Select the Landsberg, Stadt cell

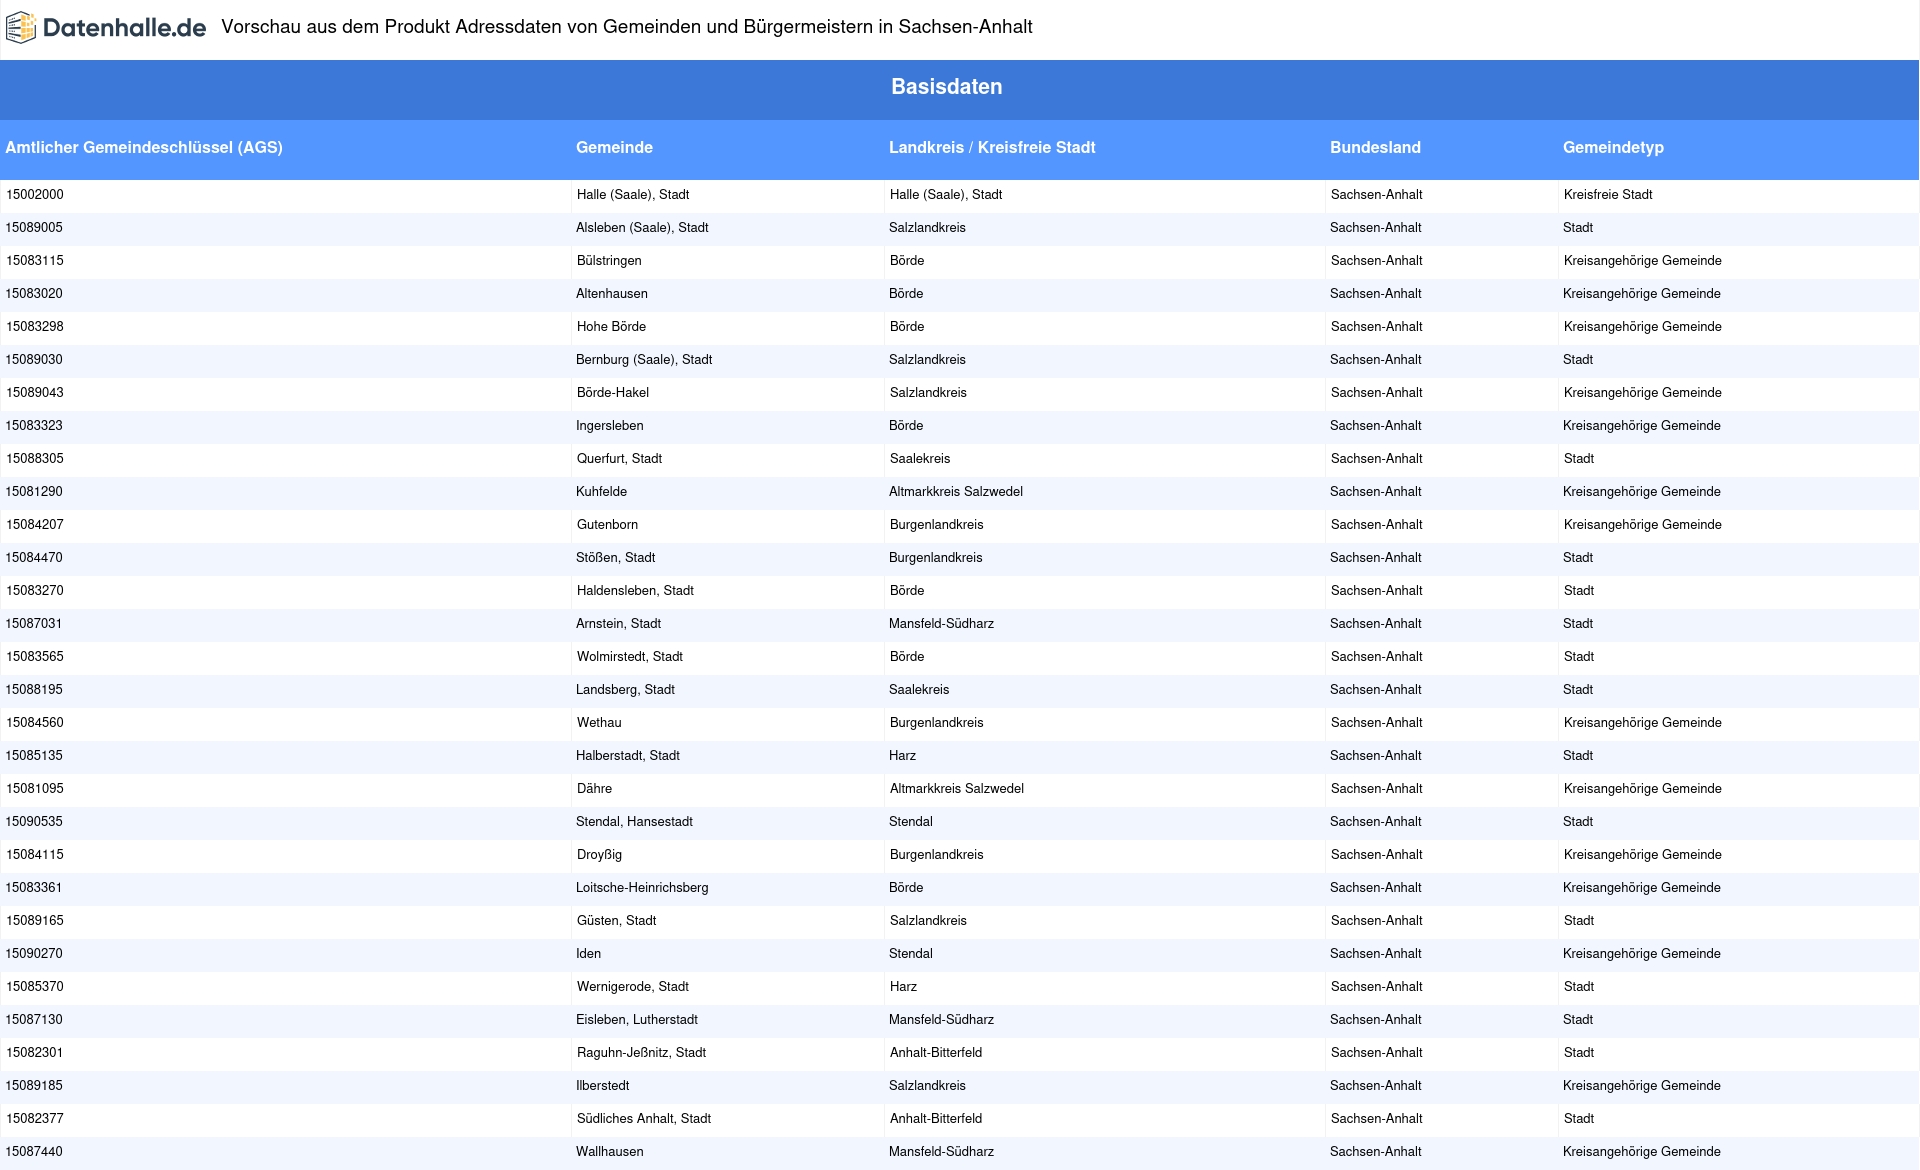point(625,690)
